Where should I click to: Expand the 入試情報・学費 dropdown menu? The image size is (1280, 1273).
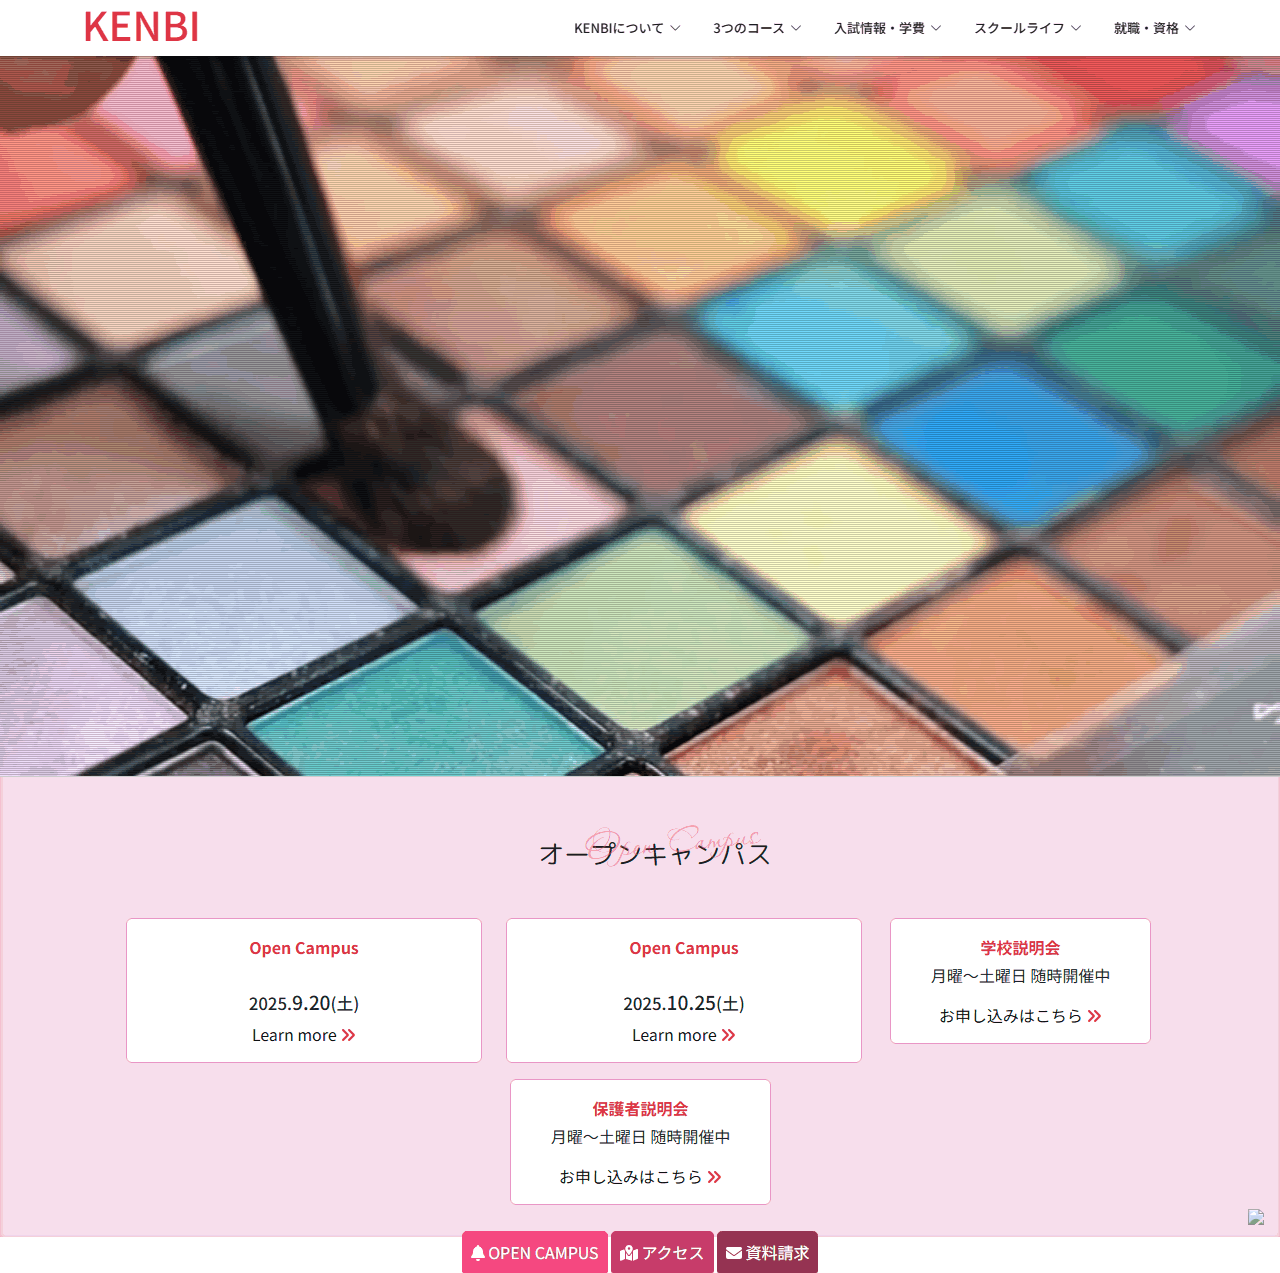click(888, 28)
